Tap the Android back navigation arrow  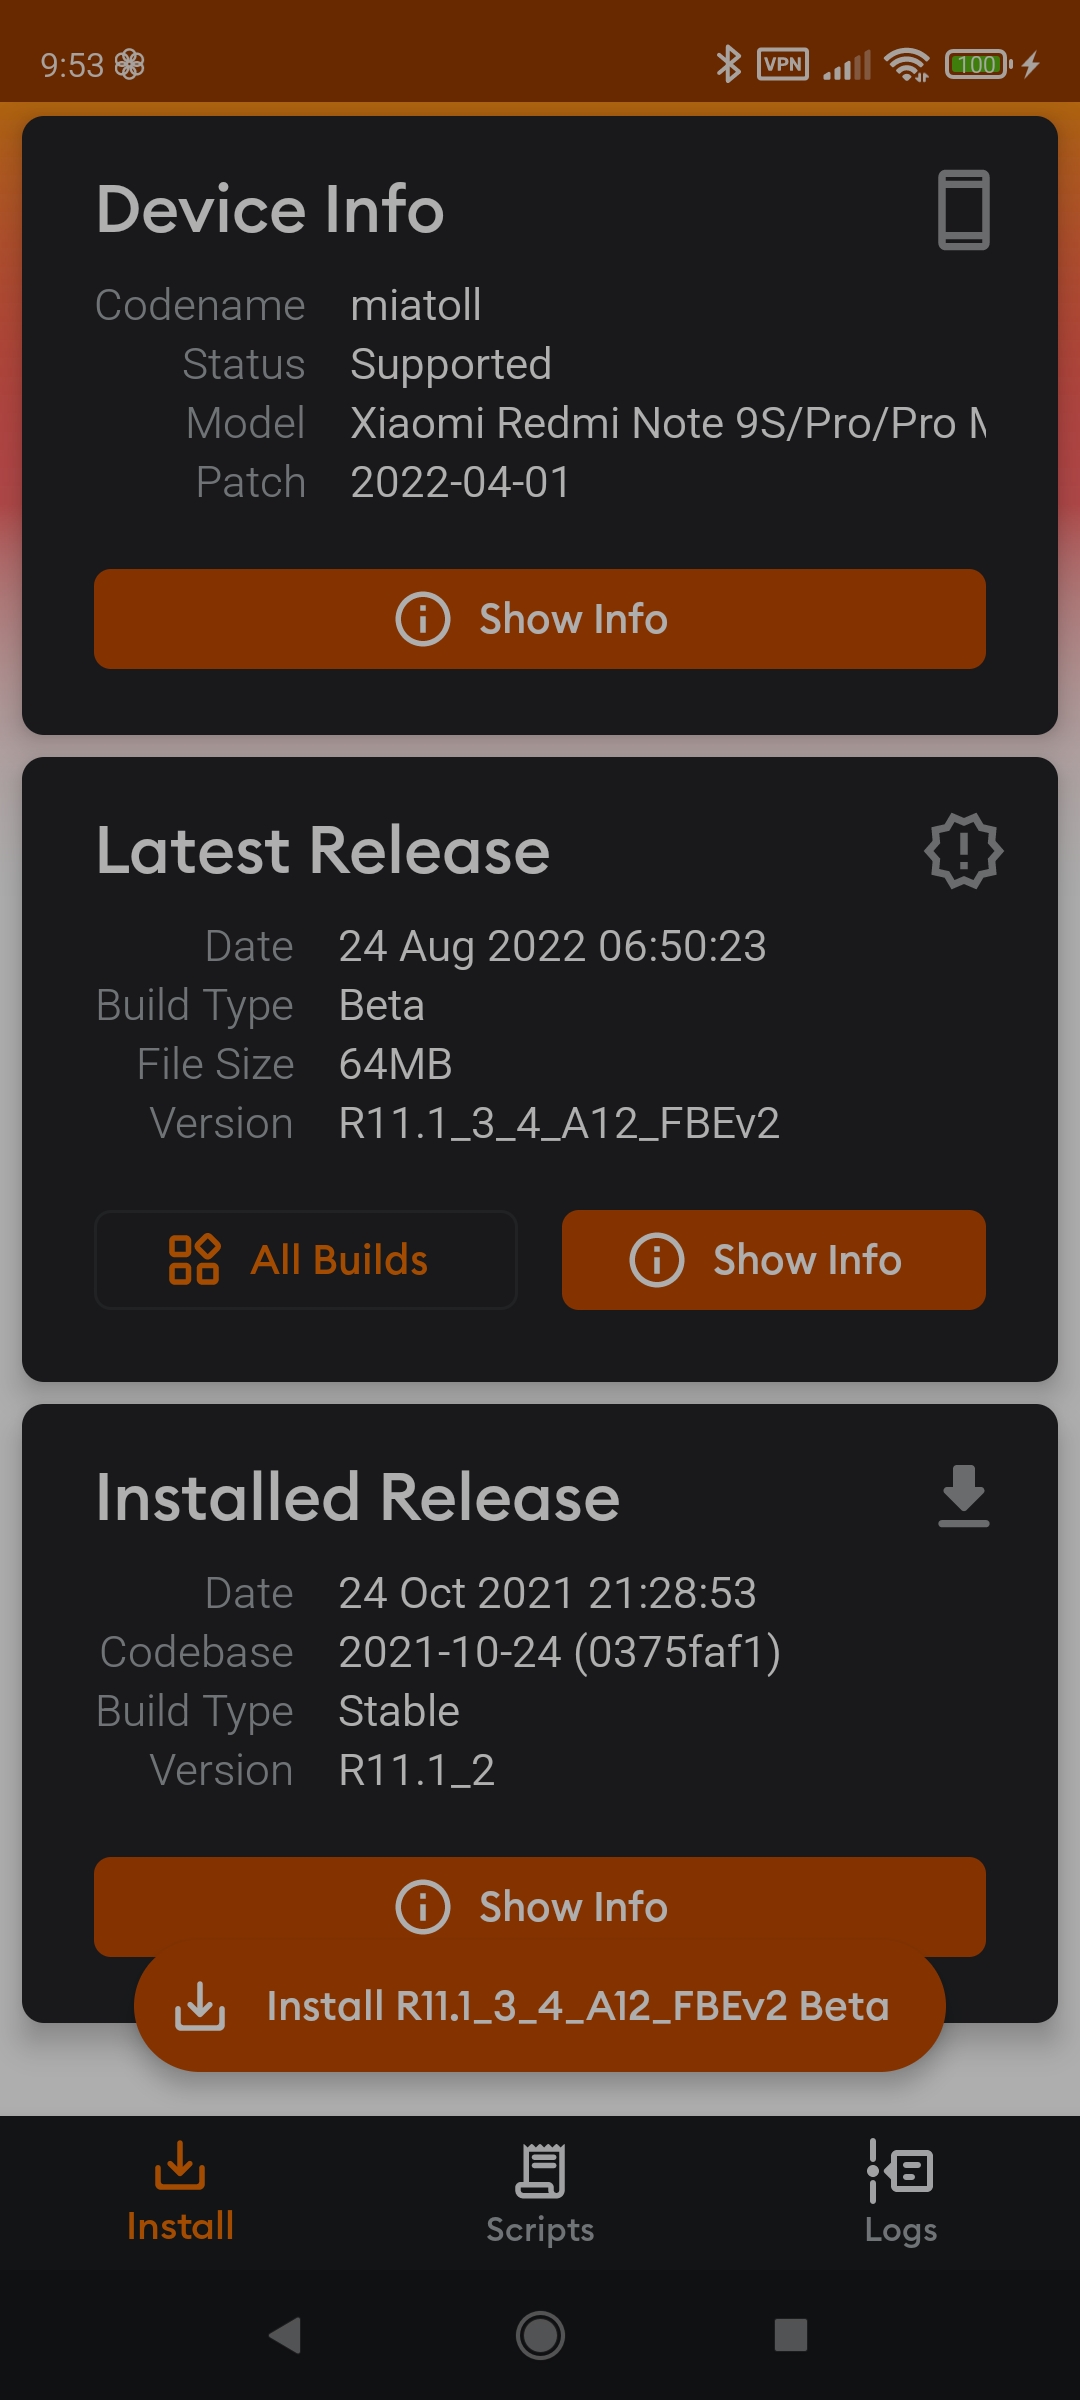[x=286, y=2336]
